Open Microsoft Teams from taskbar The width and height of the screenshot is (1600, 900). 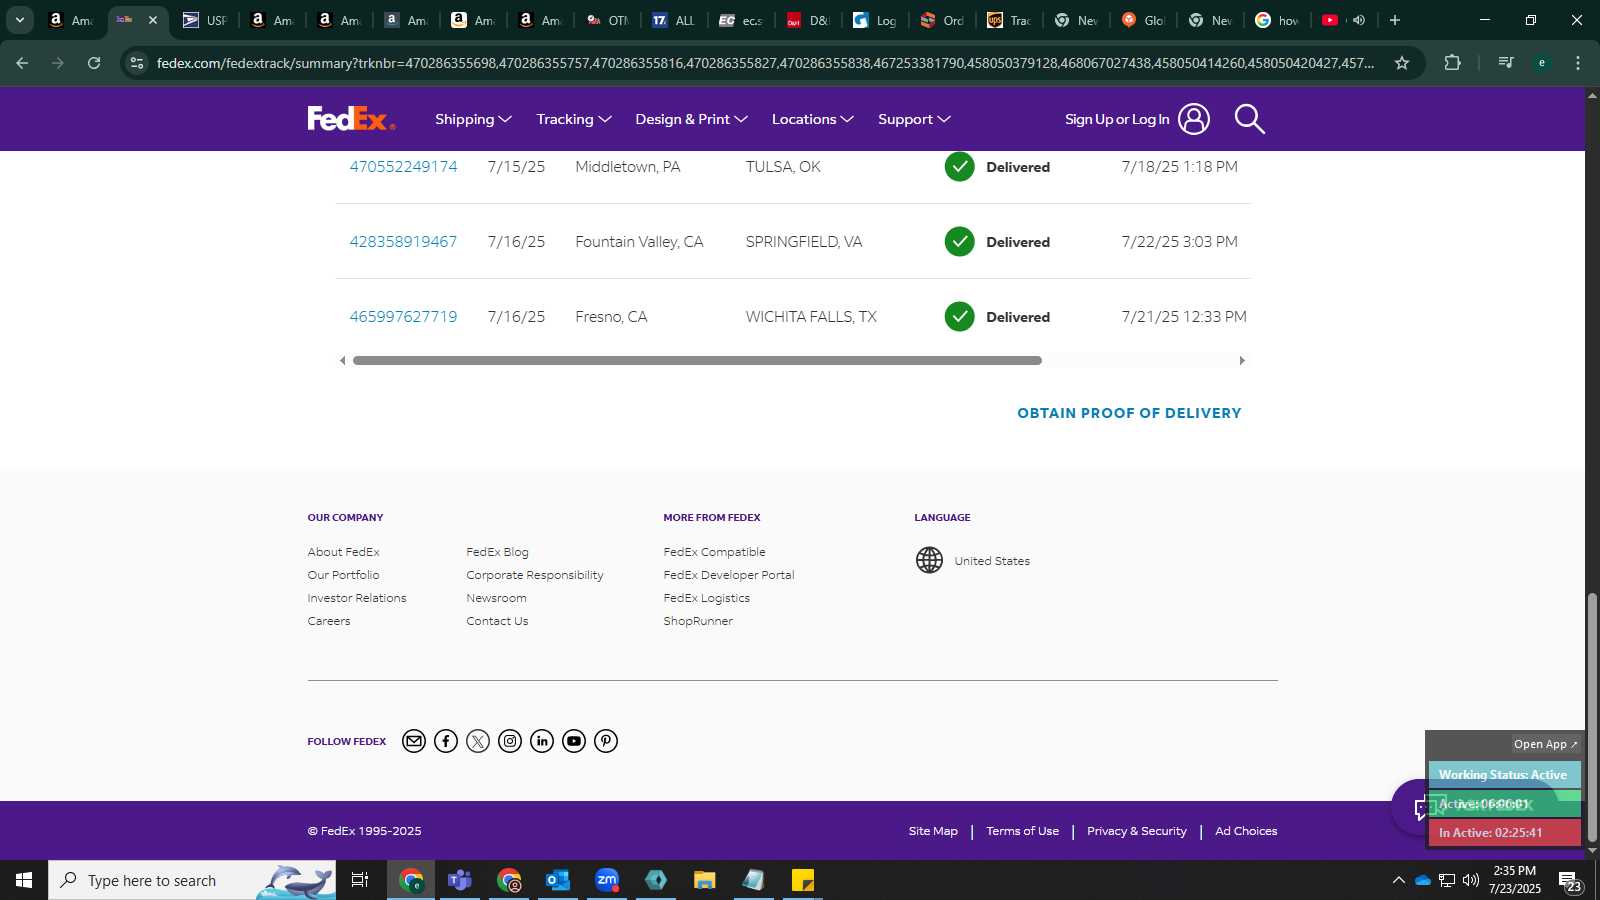460,880
